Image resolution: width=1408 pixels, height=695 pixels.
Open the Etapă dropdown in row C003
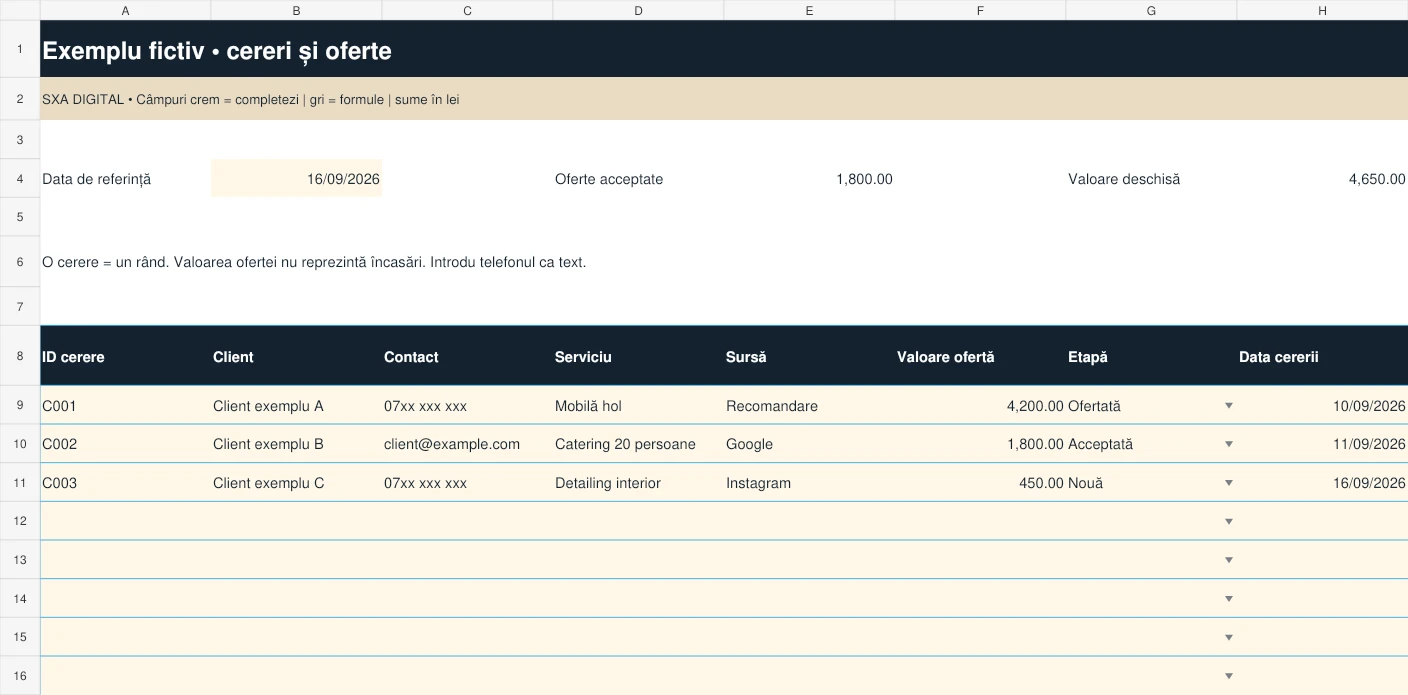pos(1229,483)
